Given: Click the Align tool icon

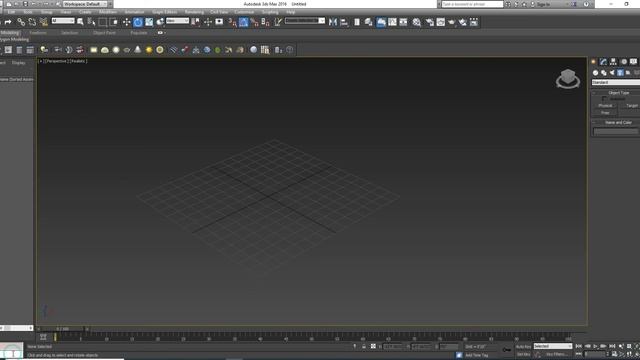Looking at the screenshot, I should [344, 22].
